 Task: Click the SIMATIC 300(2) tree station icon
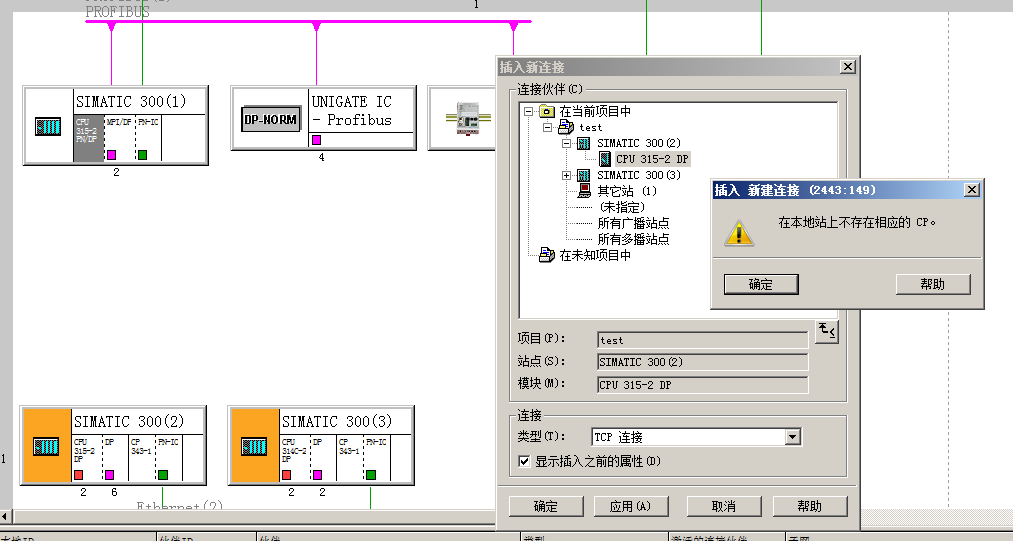click(583, 143)
